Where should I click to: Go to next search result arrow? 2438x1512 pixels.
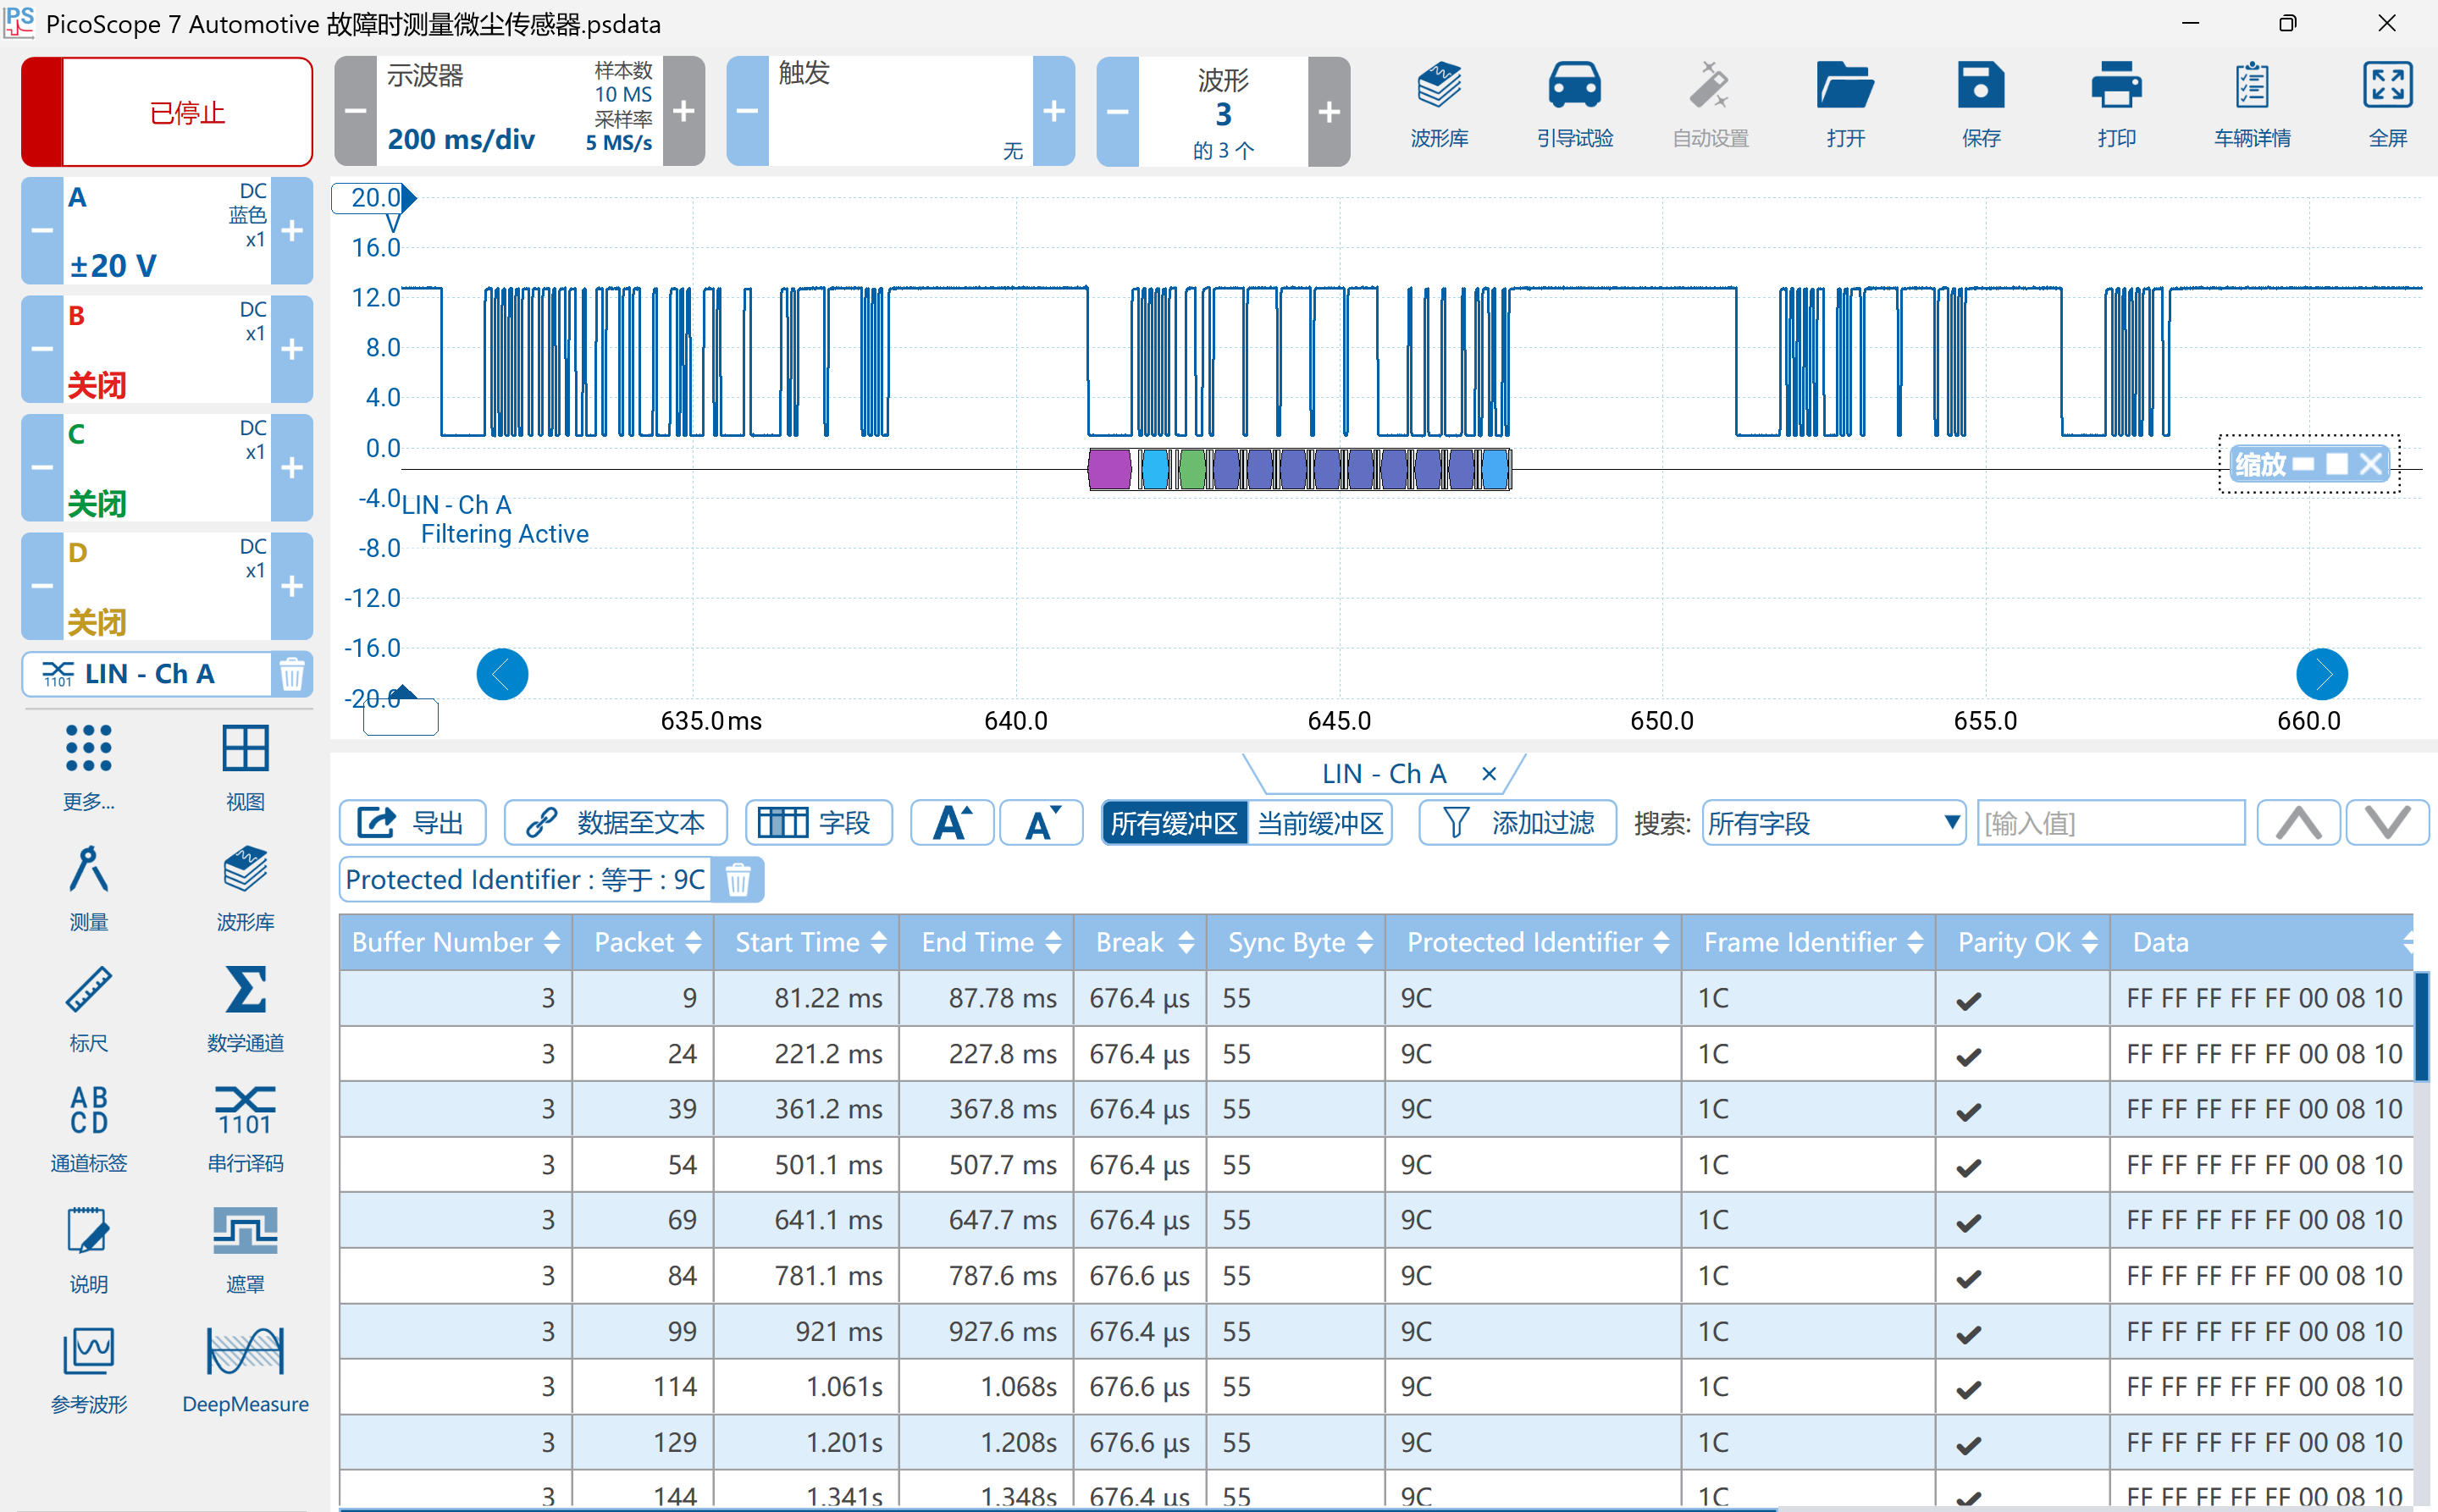coord(2387,823)
